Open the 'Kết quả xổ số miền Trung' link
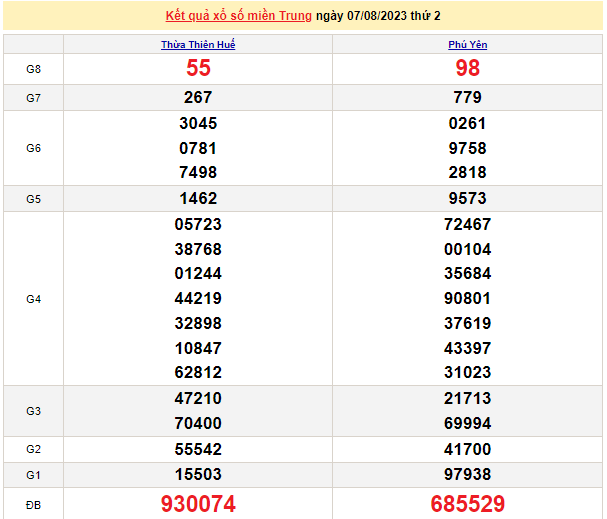 tap(239, 16)
